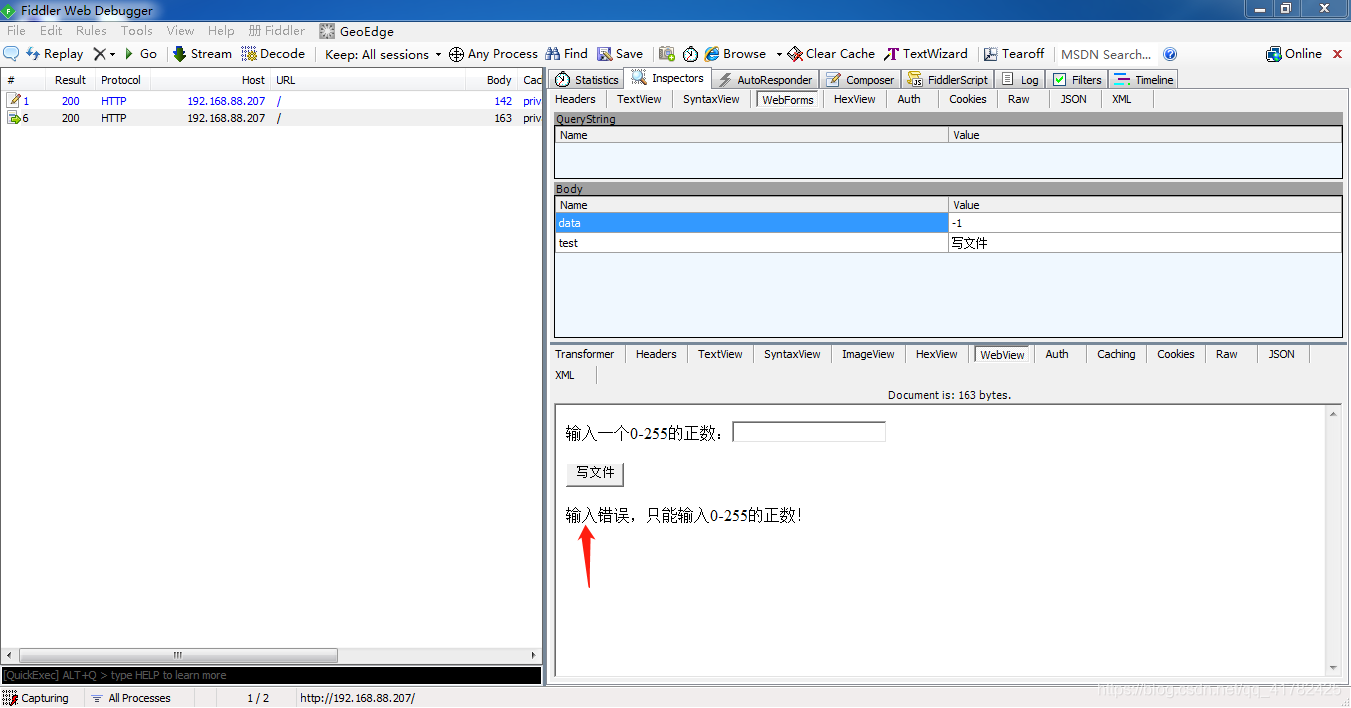Toggle Decode mode in toolbar
Viewport: 1351px width, 708px height.
point(273,54)
